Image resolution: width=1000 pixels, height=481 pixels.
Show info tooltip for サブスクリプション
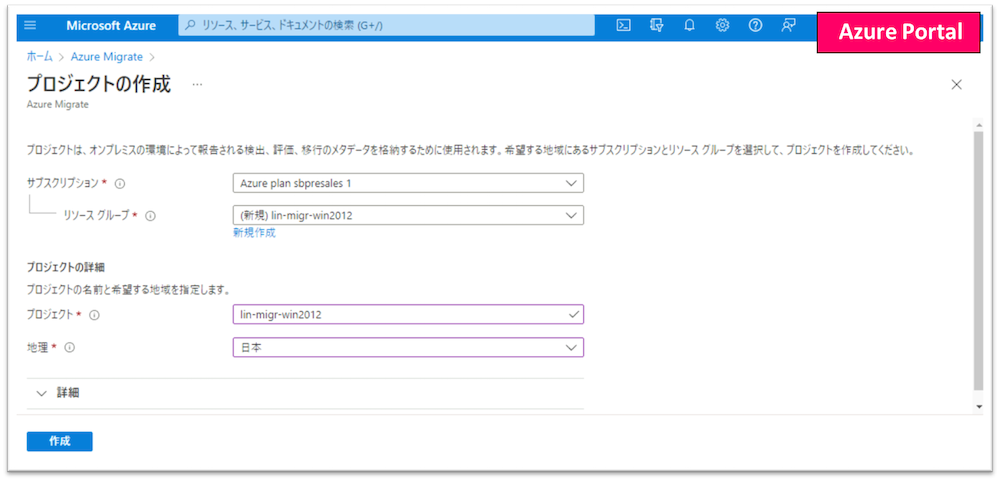click(120, 183)
